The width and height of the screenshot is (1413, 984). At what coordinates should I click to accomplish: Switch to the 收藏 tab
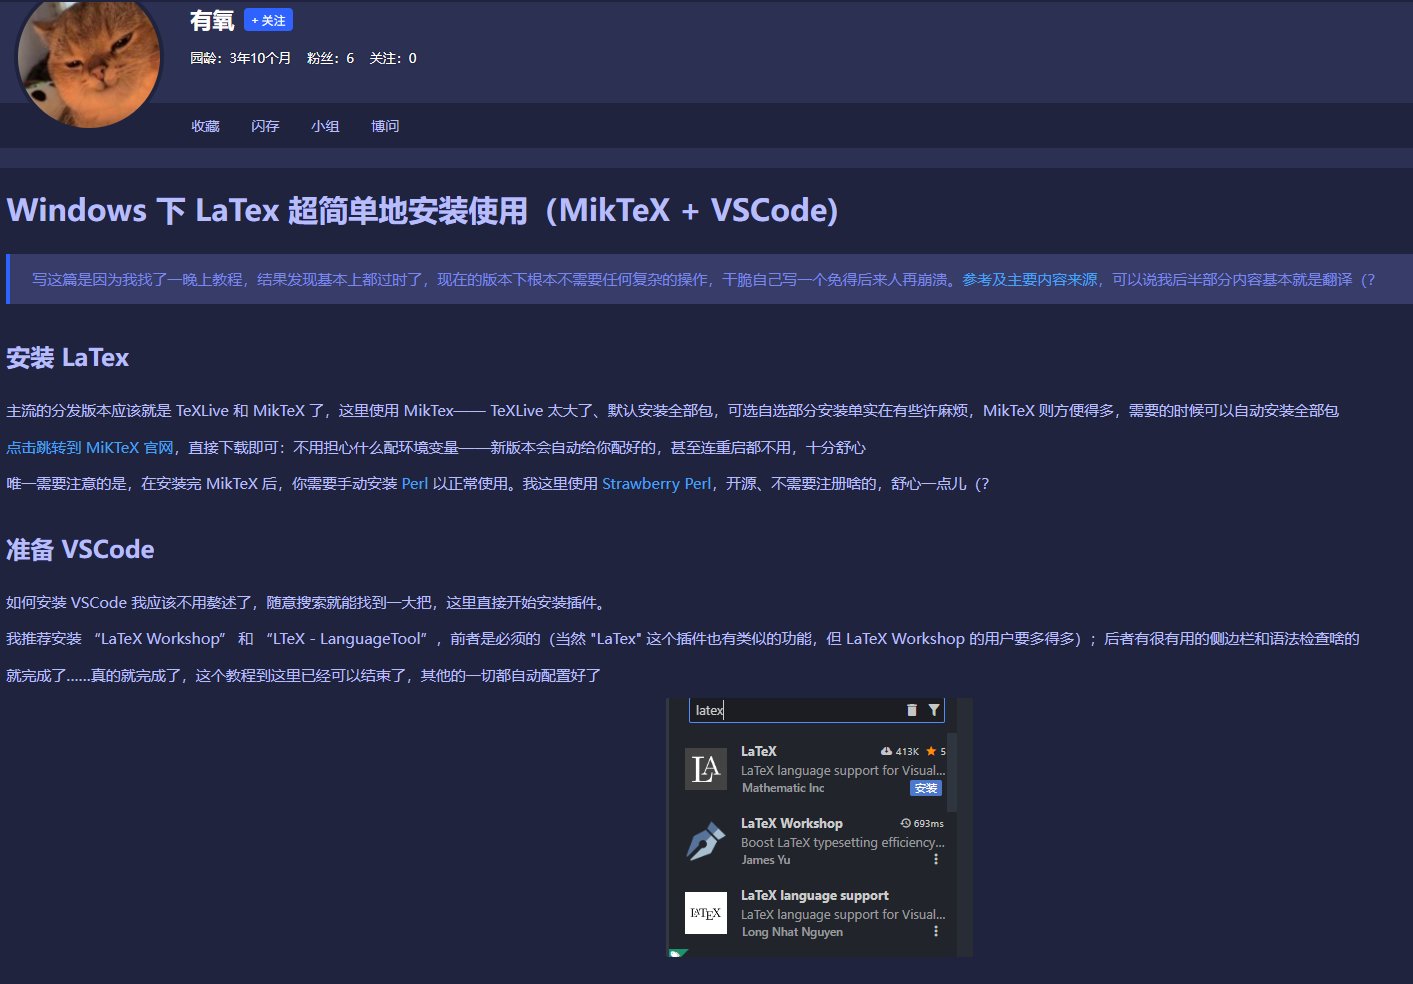pos(205,125)
